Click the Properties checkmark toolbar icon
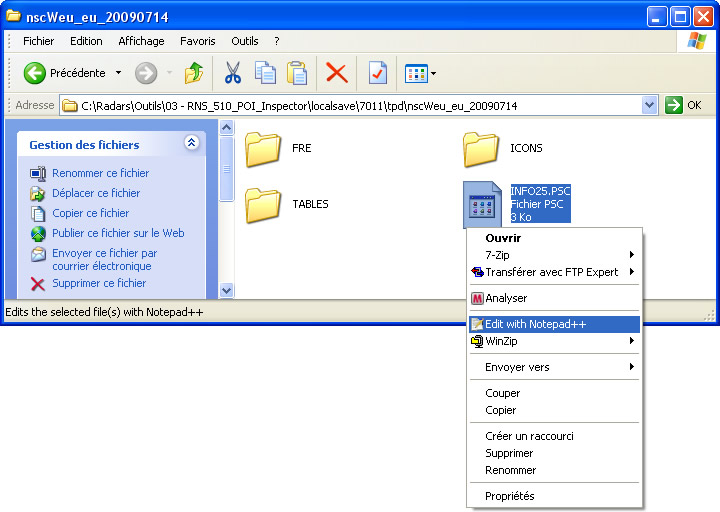Screen dimensions: 720x512 pyautogui.click(x=377, y=73)
